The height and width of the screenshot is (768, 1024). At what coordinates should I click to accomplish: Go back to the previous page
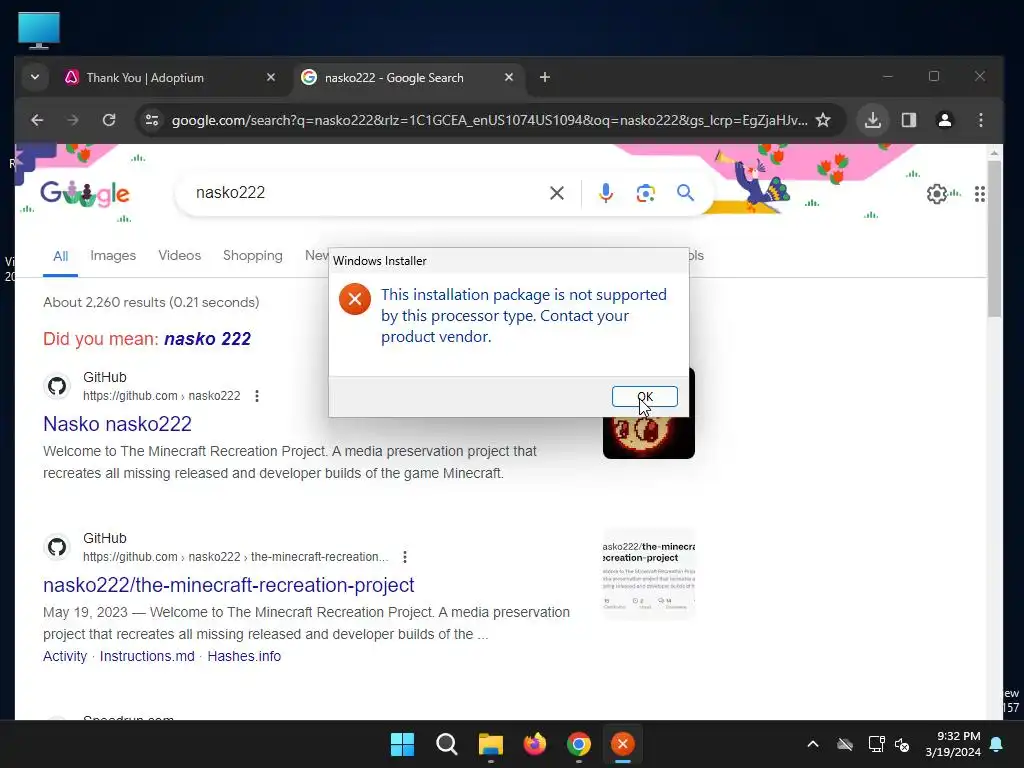tap(37, 120)
